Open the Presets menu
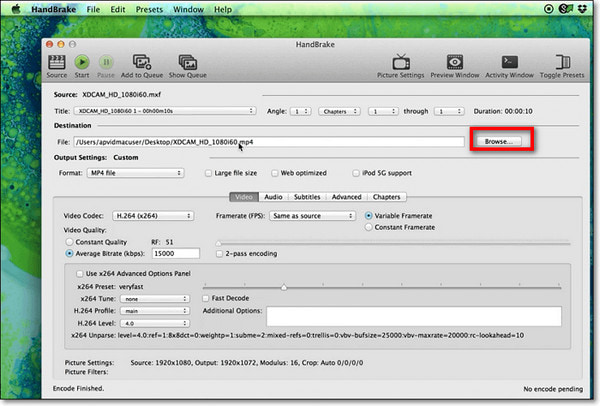 pyautogui.click(x=149, y=9)
